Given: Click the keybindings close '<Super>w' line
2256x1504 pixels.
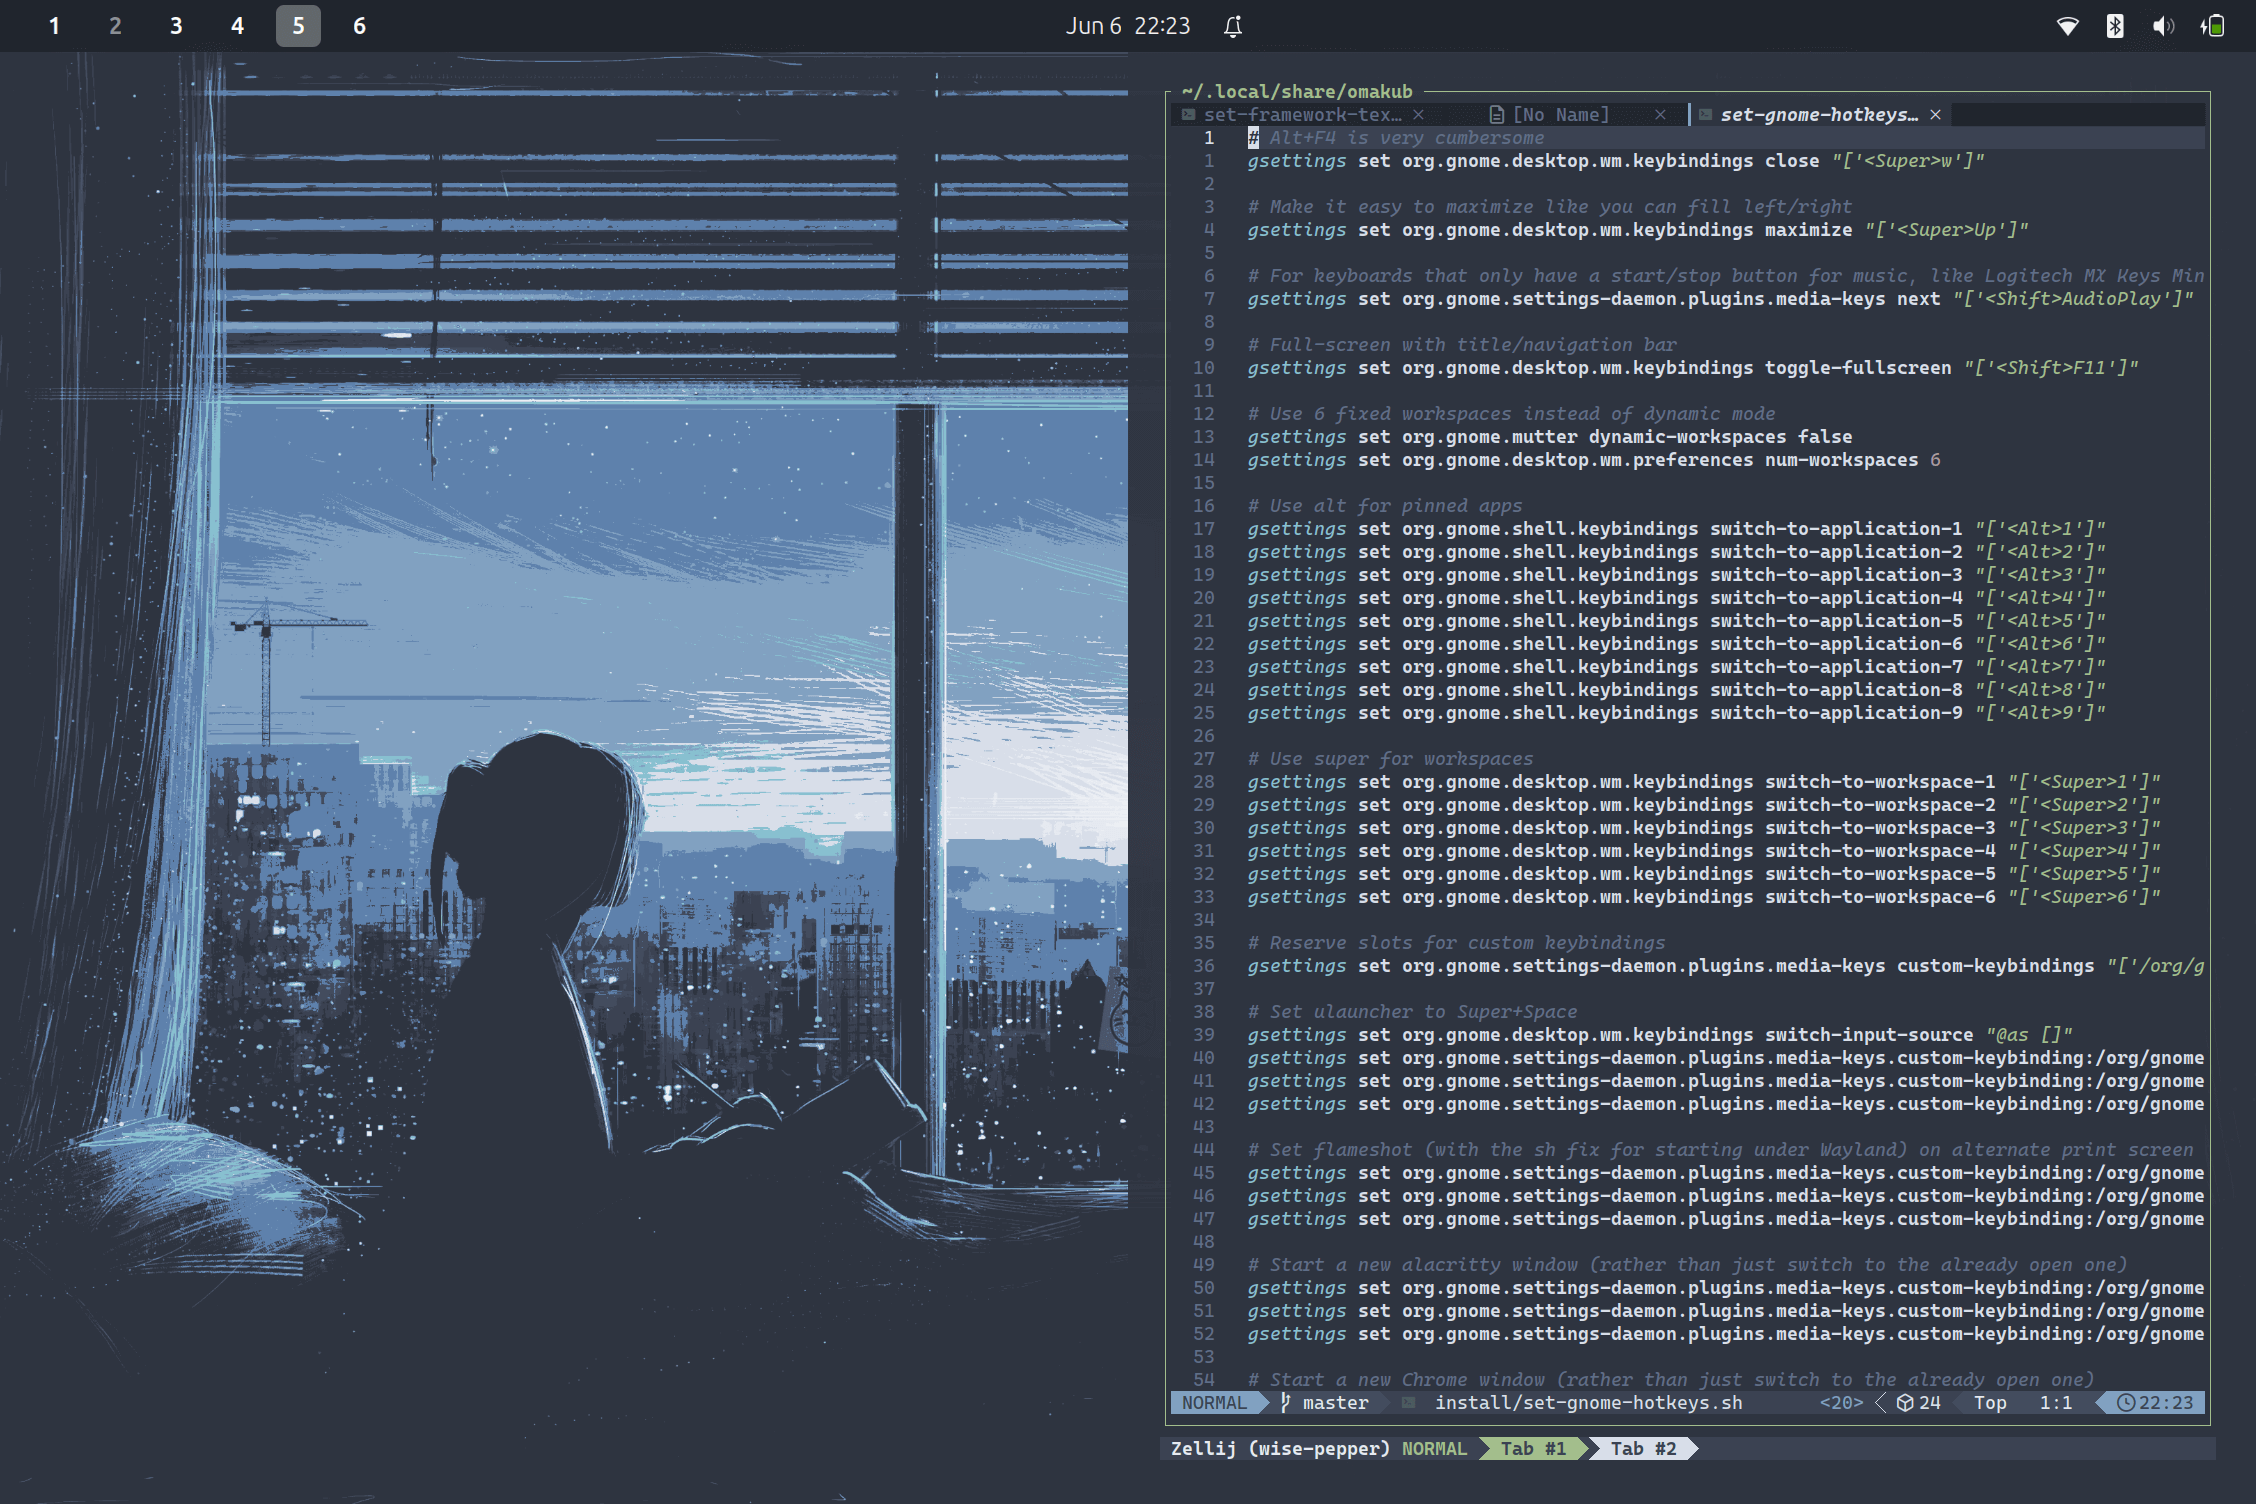Looking at the screenshot, I should [1616, 161].
